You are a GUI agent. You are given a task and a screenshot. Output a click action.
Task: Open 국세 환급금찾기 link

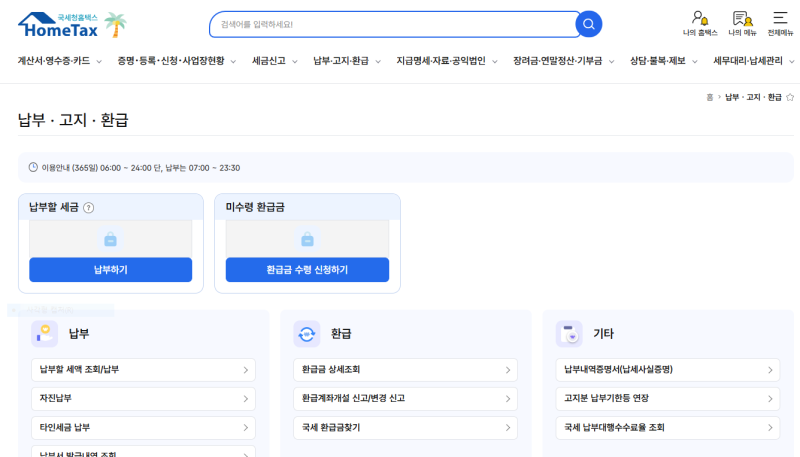[406, 427]
